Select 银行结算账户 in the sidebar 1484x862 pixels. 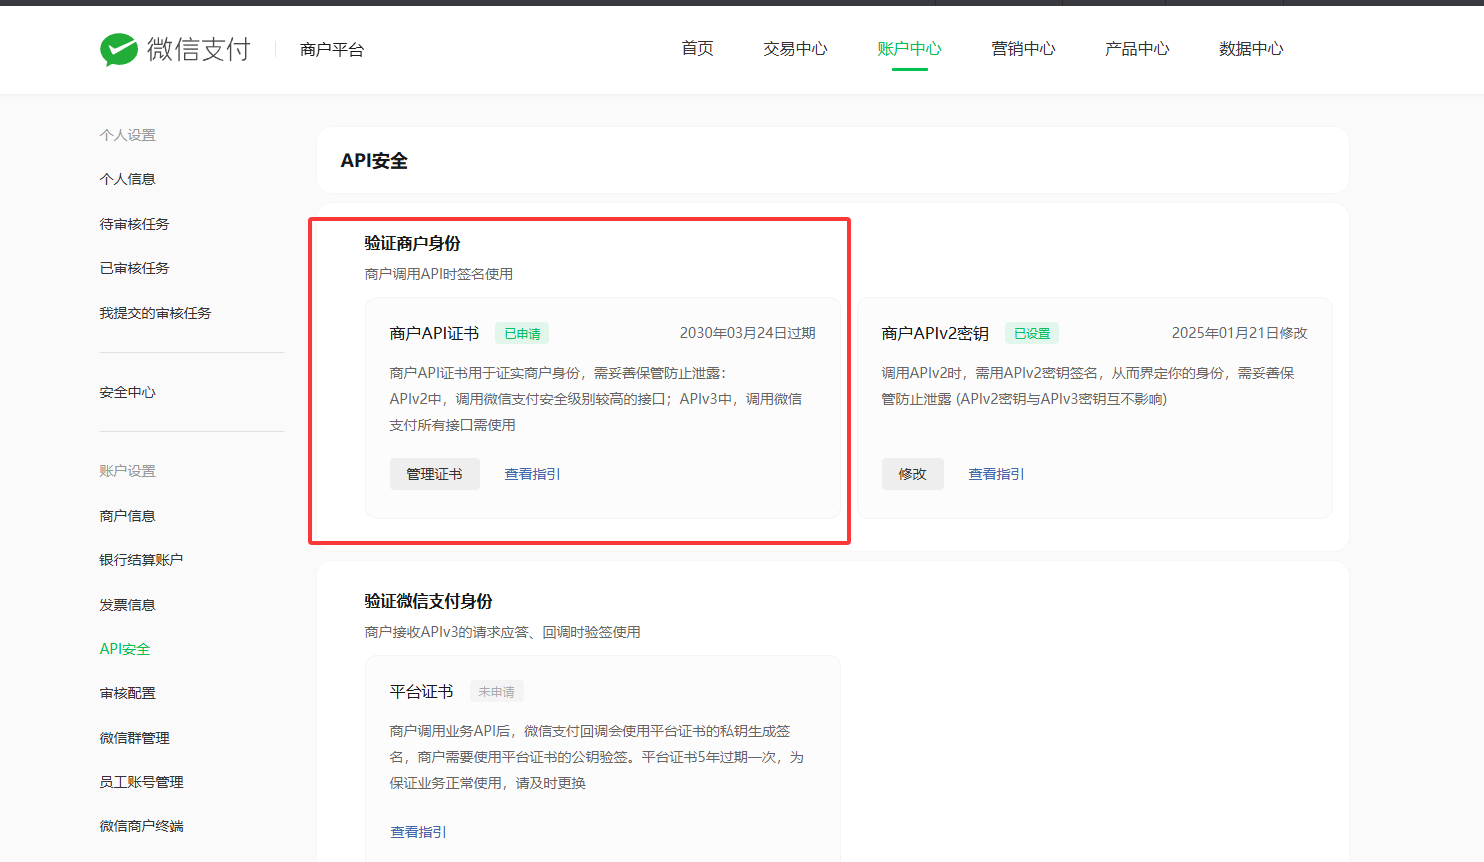click(x=141, y=560)
